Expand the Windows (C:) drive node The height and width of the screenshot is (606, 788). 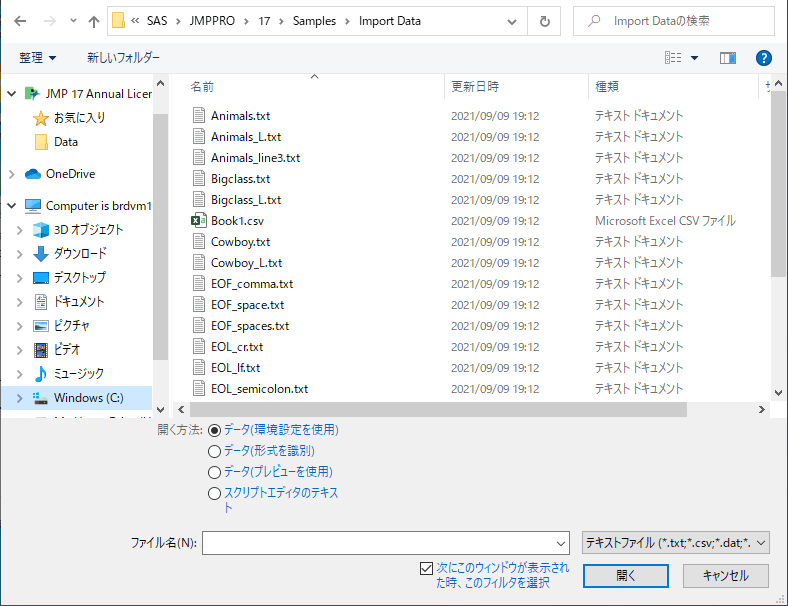[x=20, y=398]
